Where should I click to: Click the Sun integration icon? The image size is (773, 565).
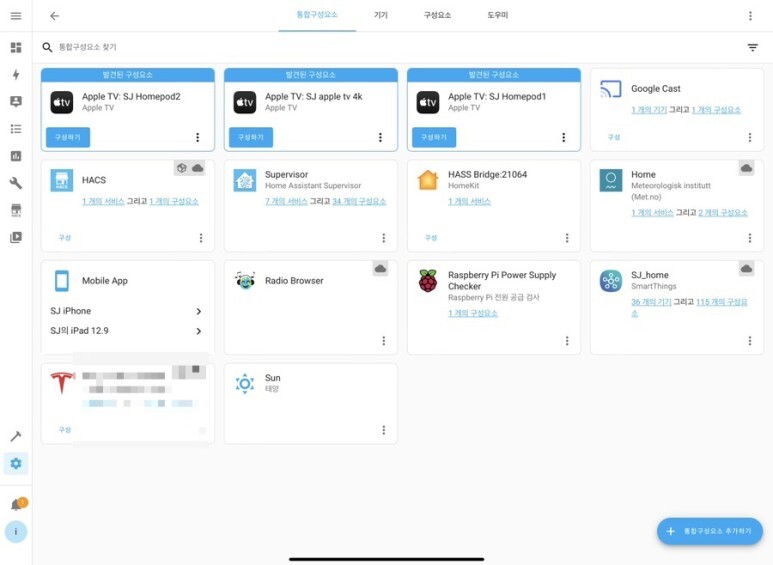pyautogui.click(x=245, y=383)
